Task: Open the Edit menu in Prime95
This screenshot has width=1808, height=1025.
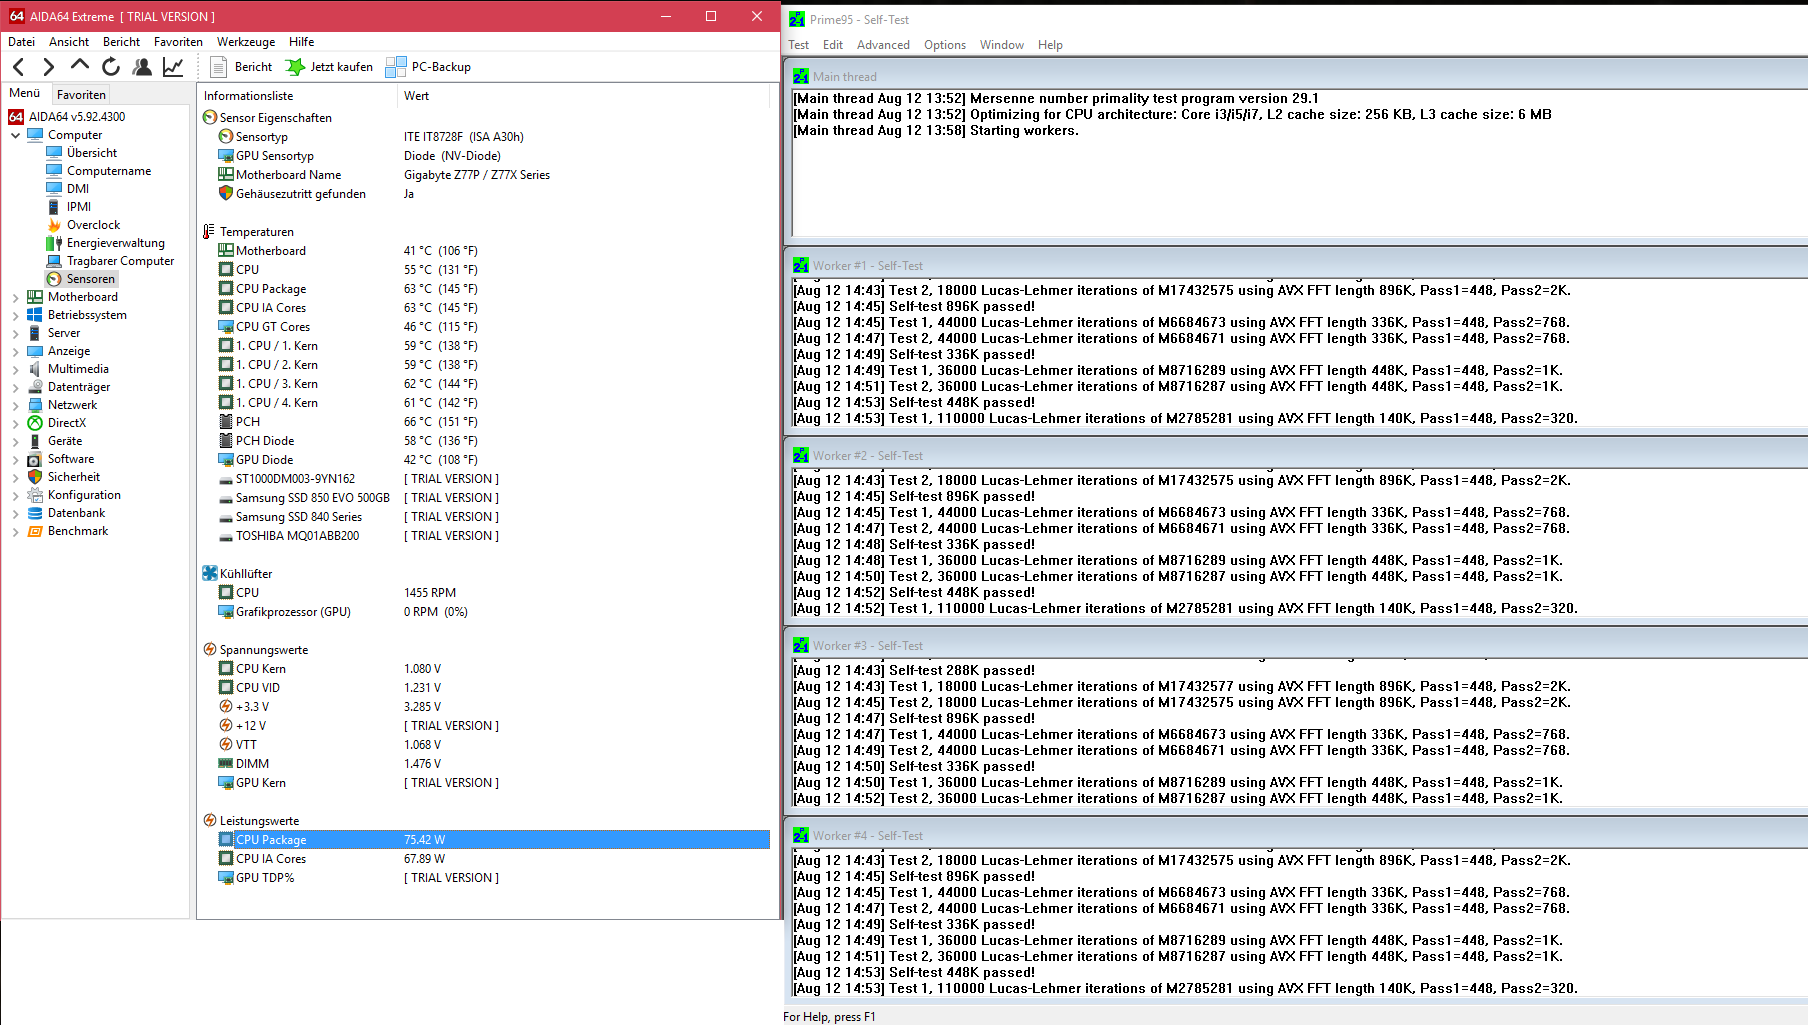Action: coord(833,45)
